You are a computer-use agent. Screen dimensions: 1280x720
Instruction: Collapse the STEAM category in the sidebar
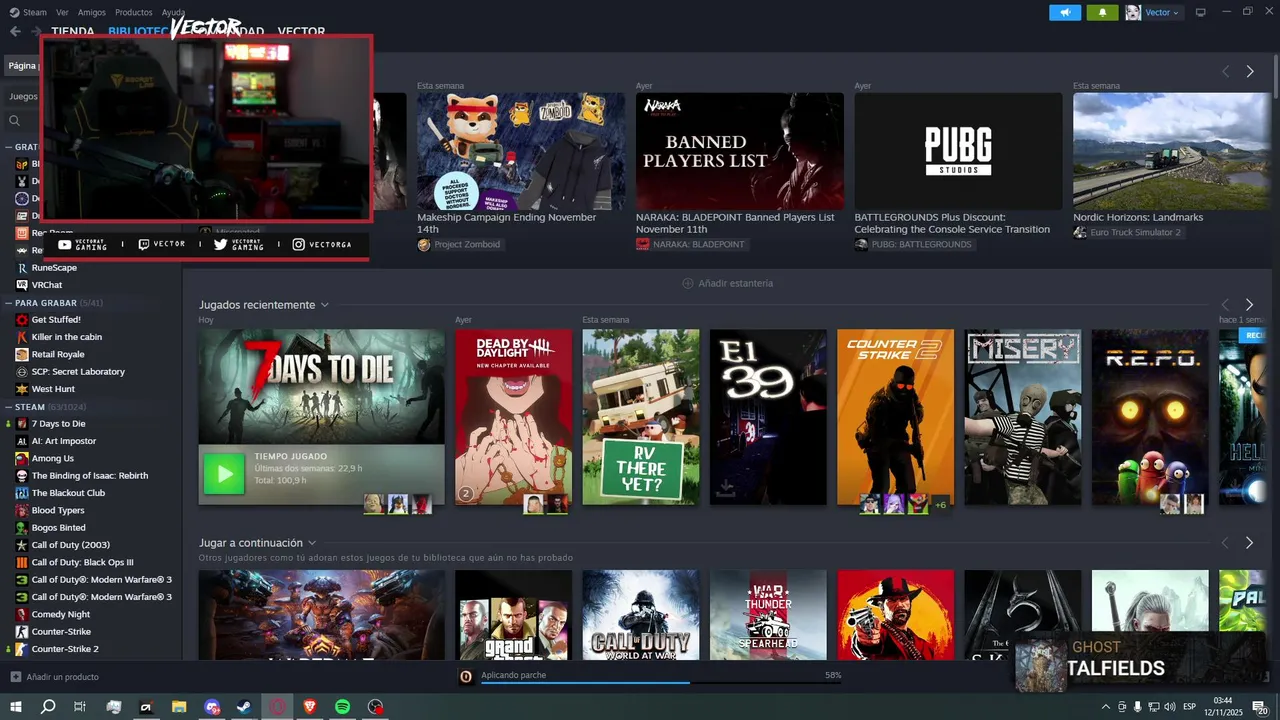click(x=8, y=407)
